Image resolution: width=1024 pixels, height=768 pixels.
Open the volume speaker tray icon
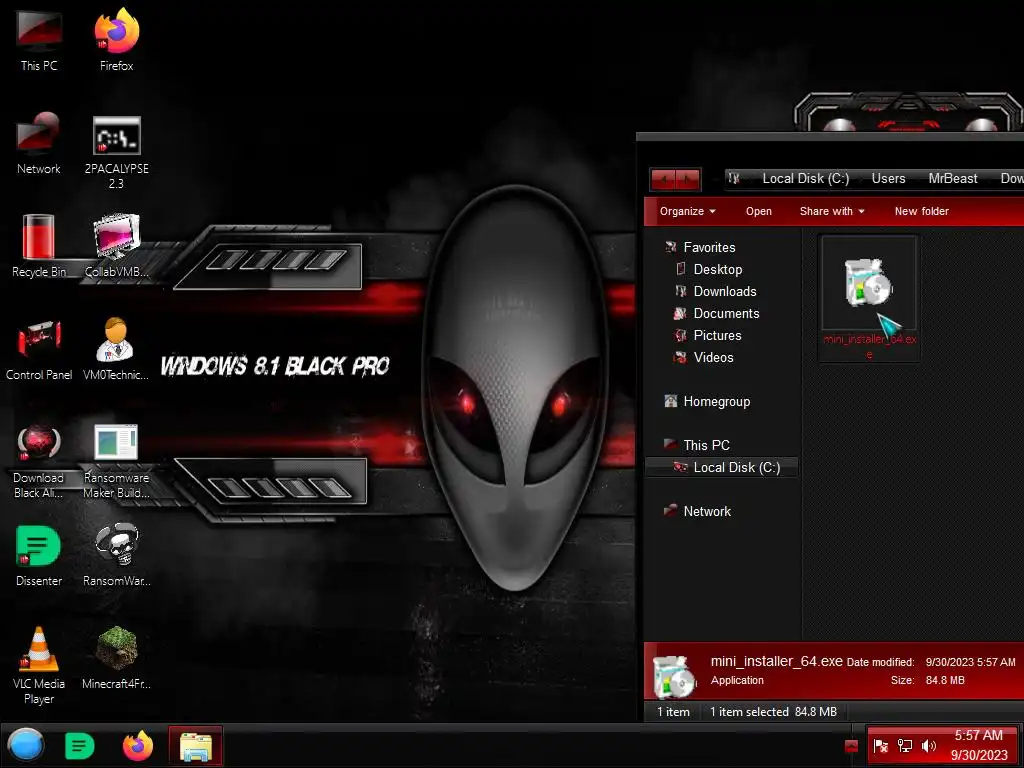(x=929, y=746)
